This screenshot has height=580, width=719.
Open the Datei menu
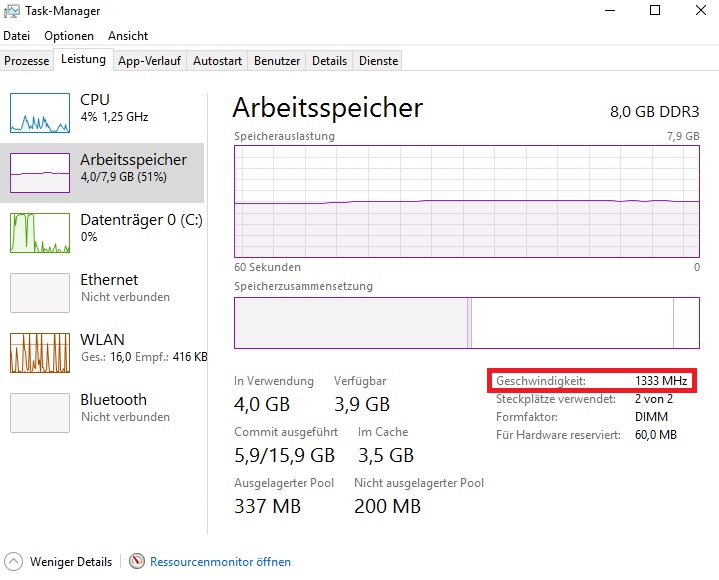click(17, 36)
